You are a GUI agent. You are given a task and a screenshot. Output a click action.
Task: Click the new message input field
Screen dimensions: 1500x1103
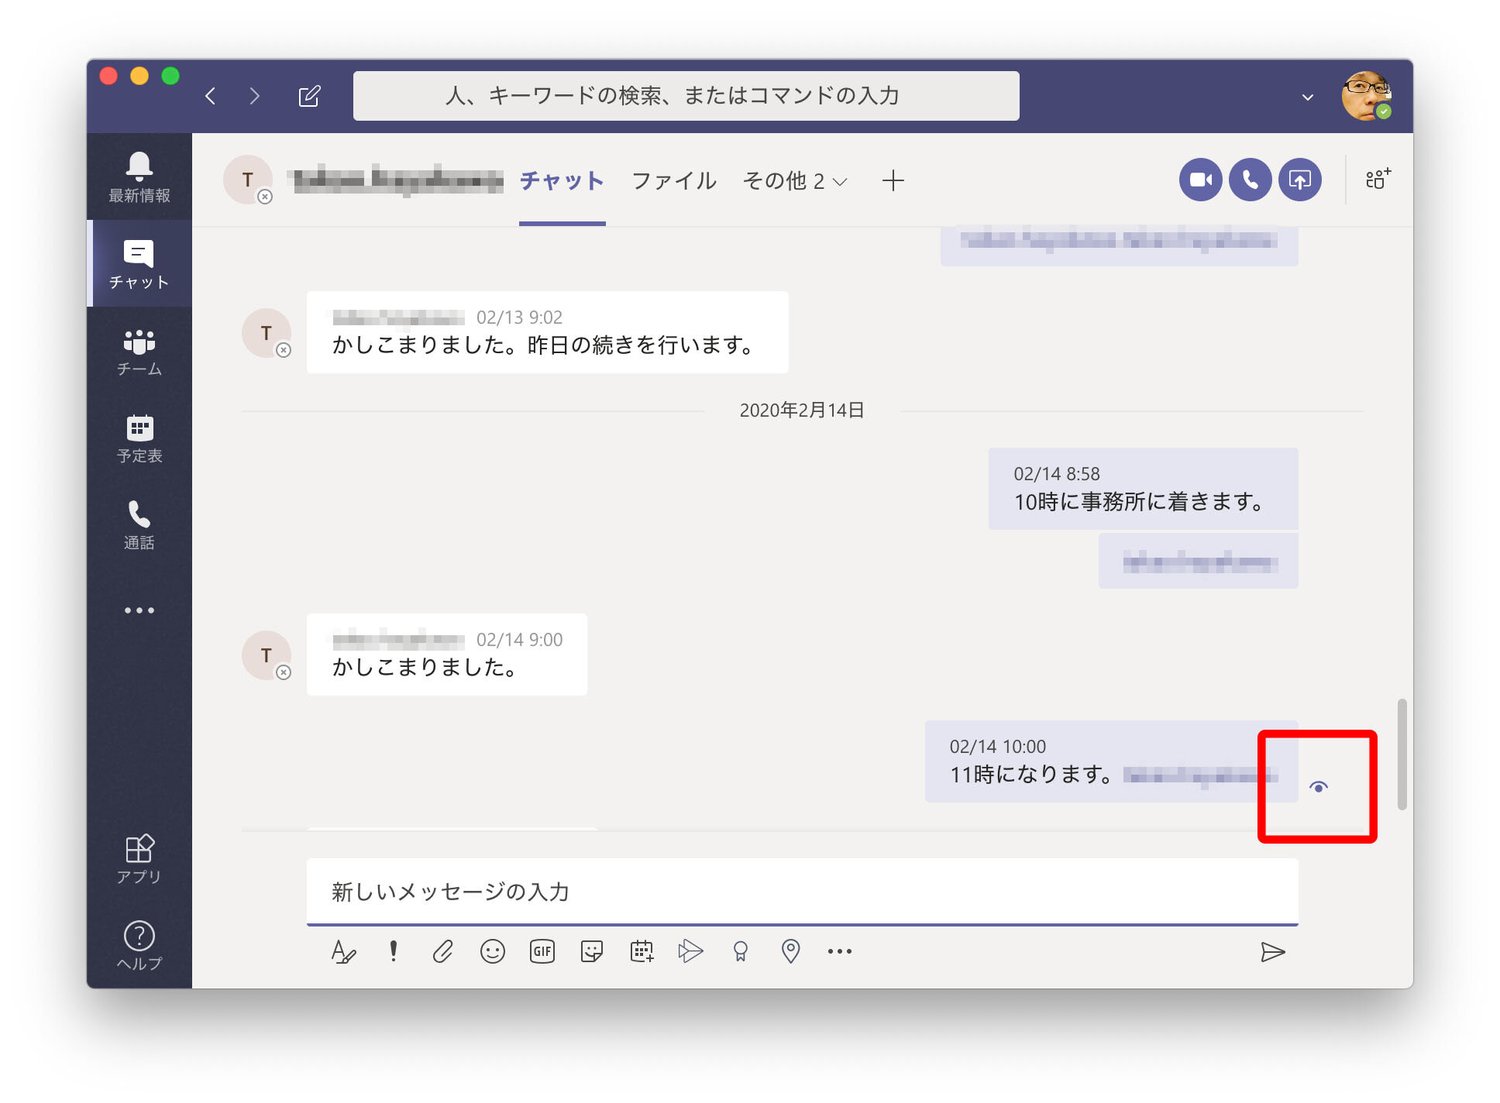tap(800, 891)
